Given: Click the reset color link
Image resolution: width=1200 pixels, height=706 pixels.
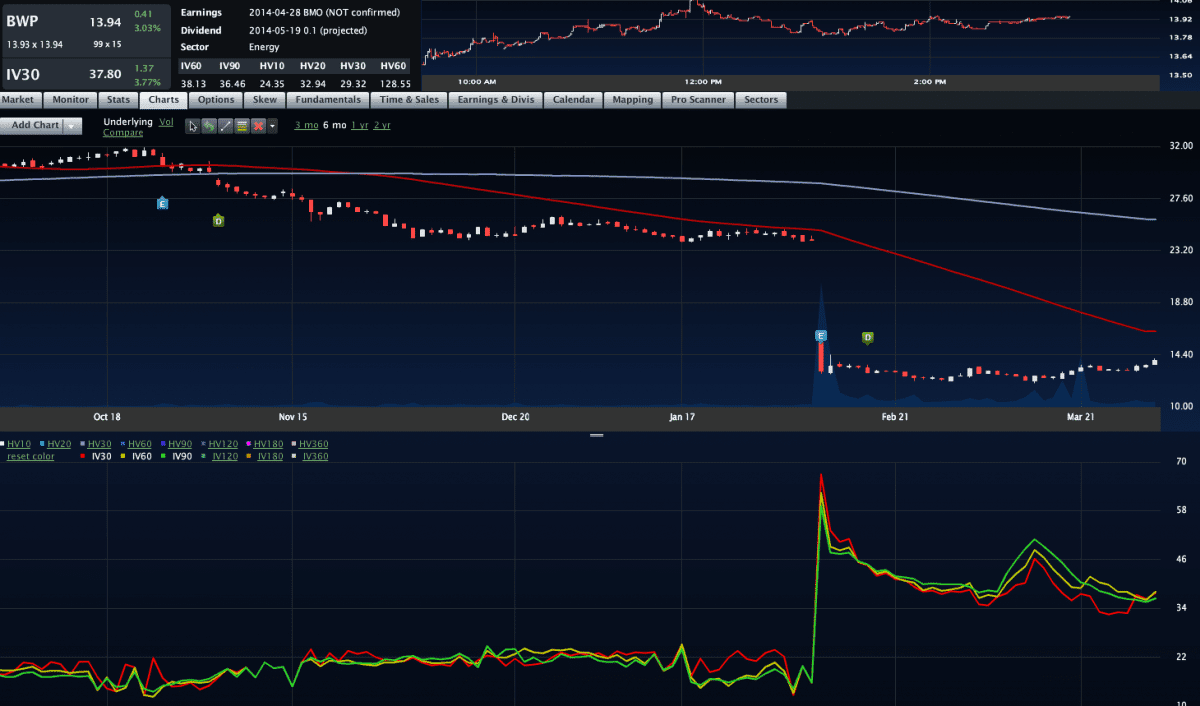Looking at the screenshot, I should coord(31,456).
